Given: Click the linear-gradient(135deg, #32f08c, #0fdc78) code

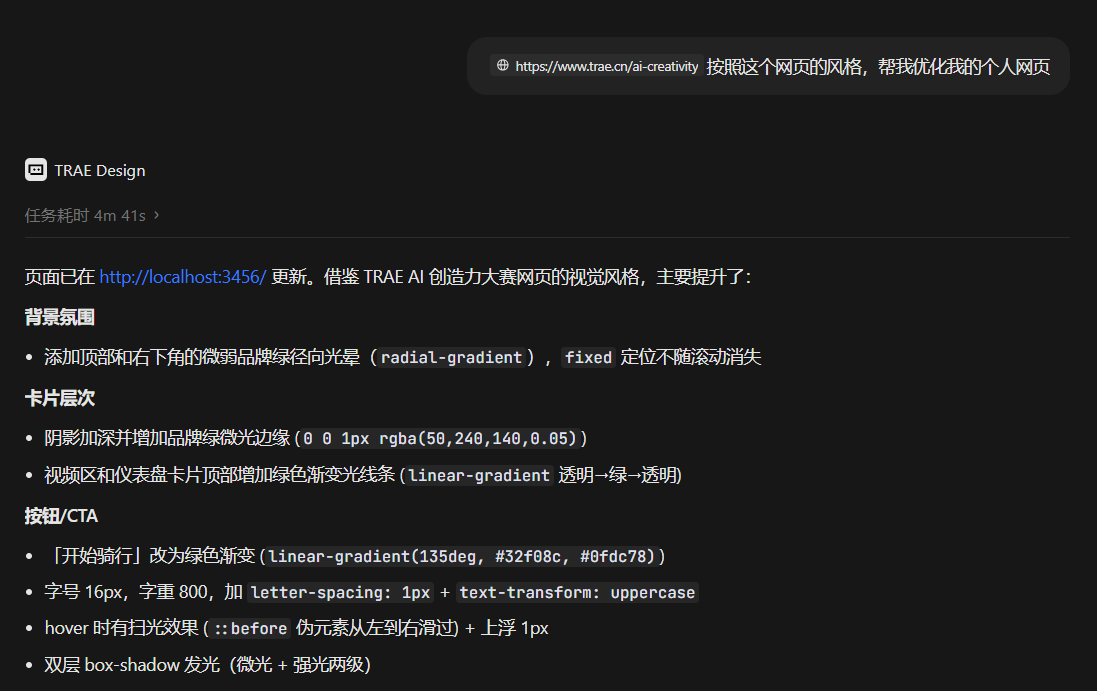Looking at the screenshot, I should (462, 557).
